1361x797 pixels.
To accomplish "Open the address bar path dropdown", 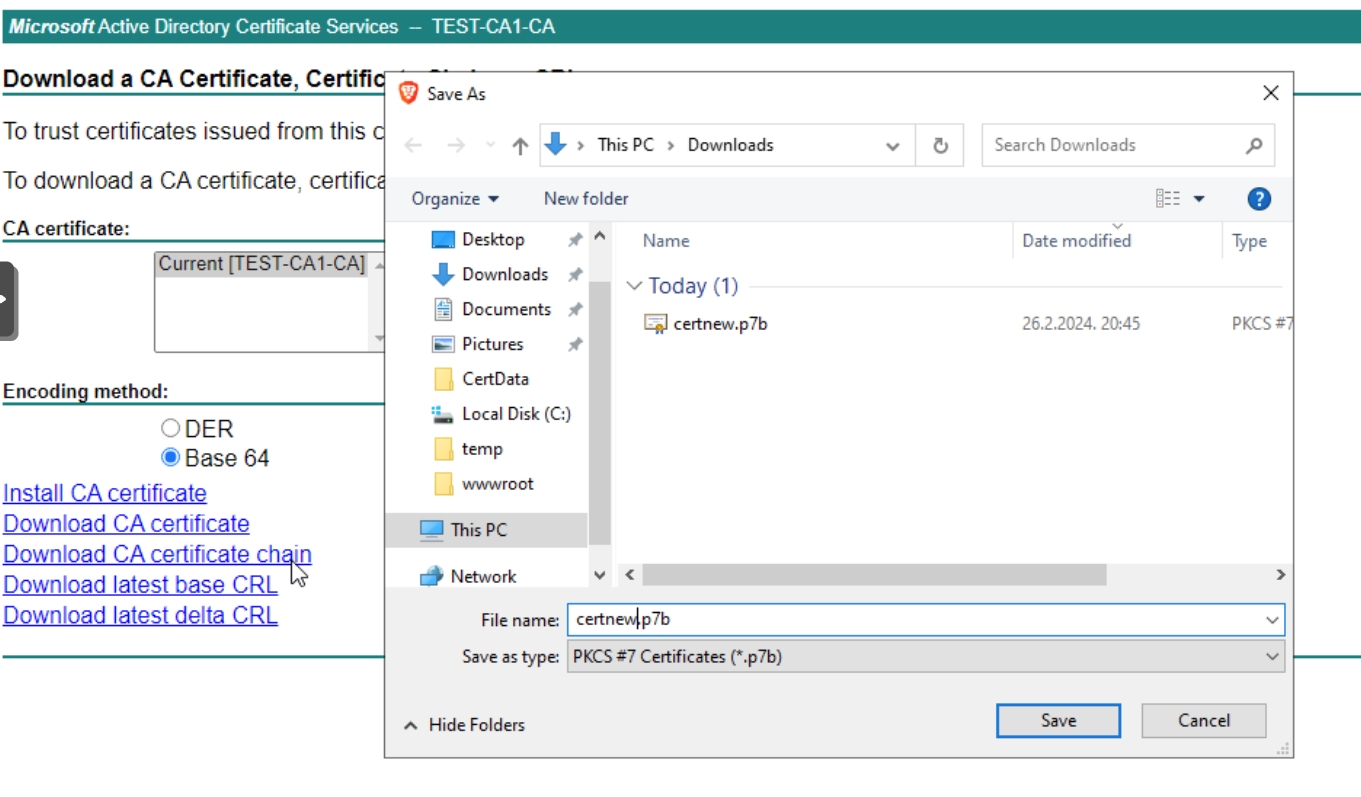I will tap(892, 146).
